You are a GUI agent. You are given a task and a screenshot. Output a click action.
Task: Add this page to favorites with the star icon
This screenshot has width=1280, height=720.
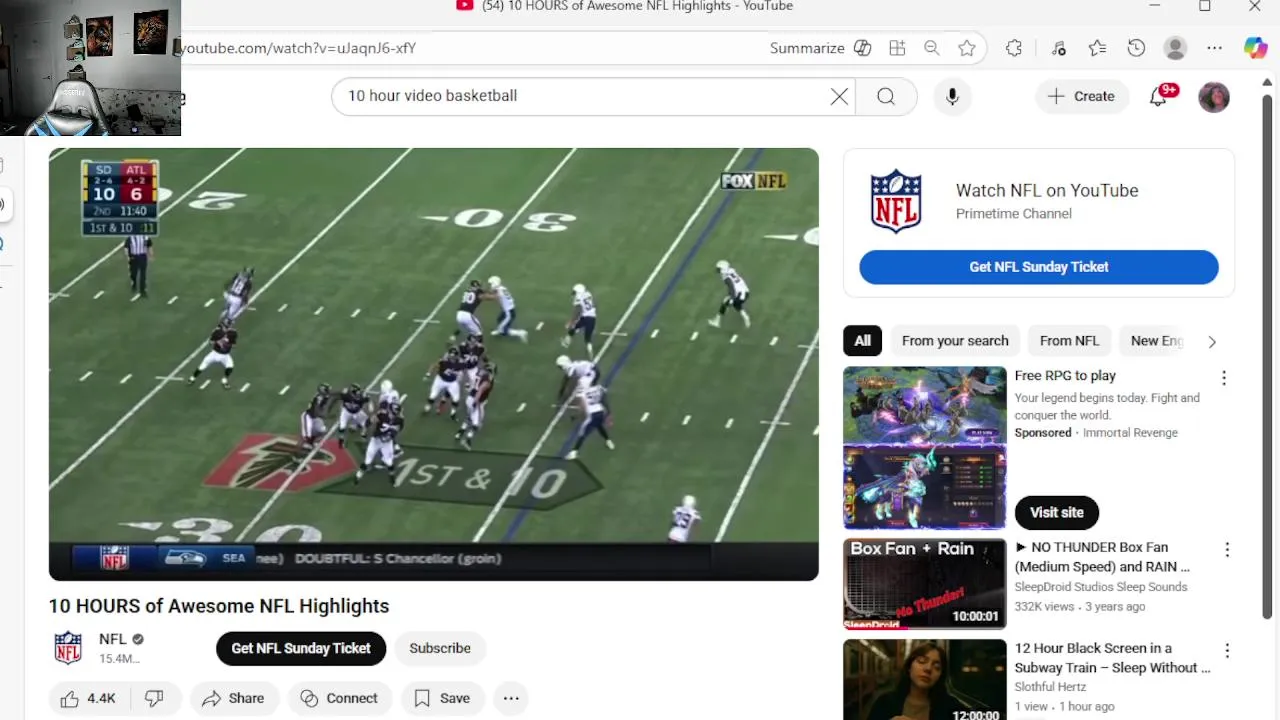967,48
